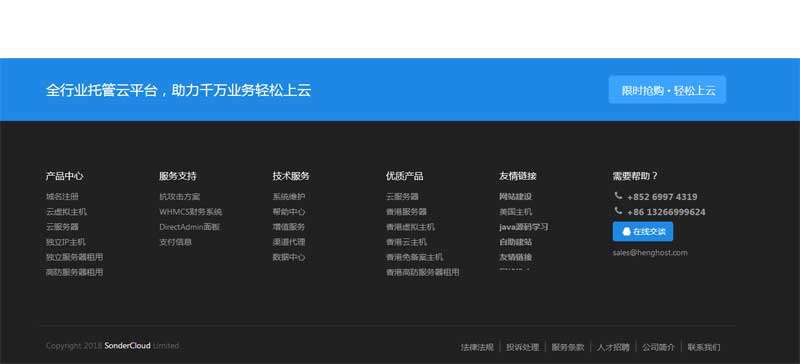Open the 香港云主机 link
The image size is (800, 364).
coord(406,242)
